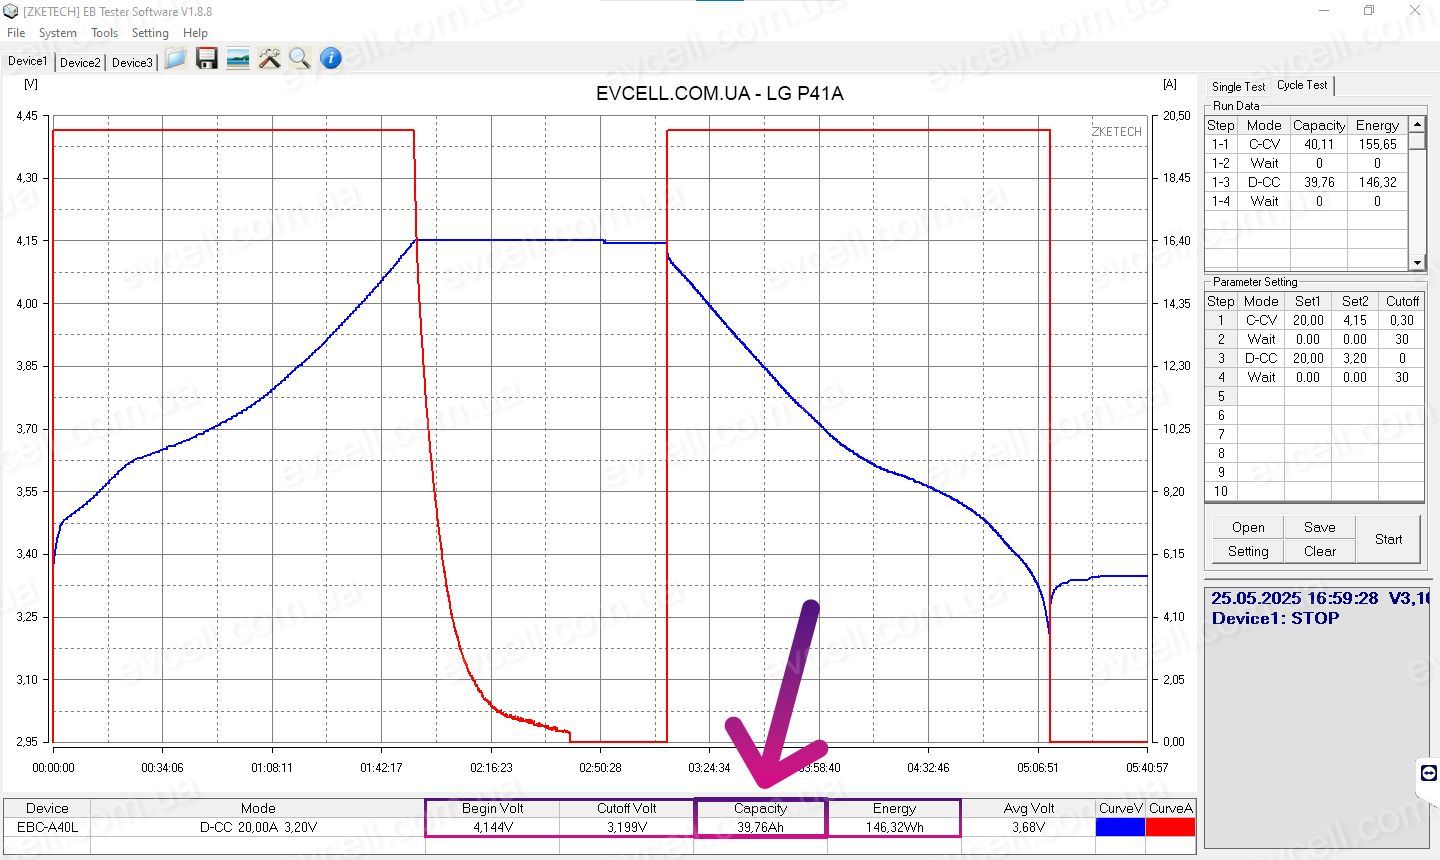Click the Cutoff Volt value 3,199V
This screenshot has width=1440, height=860.
[x=627, y=827]
